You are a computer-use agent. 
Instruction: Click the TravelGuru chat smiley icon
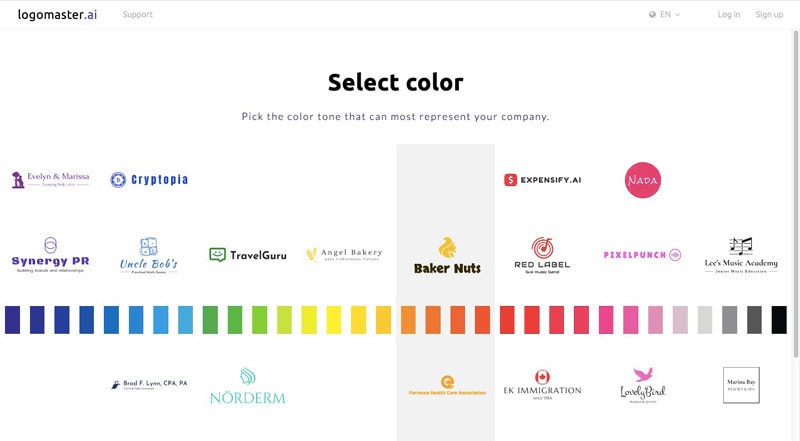pos(217,254)
